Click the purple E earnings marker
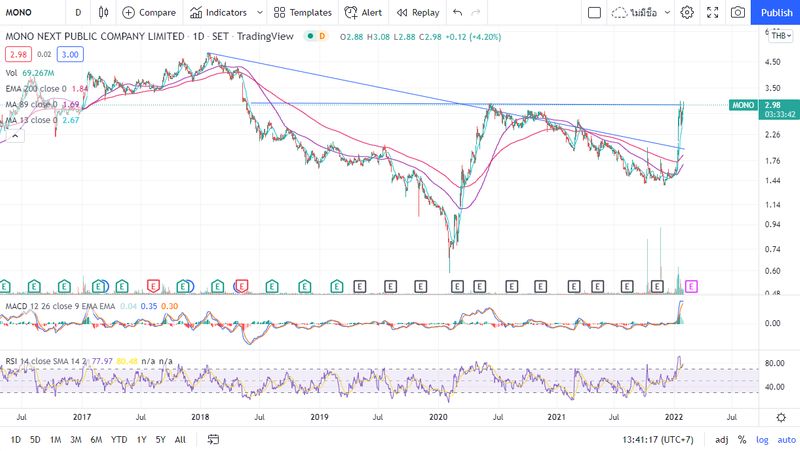Screen dimensions: 800x451 pos(691,287)
